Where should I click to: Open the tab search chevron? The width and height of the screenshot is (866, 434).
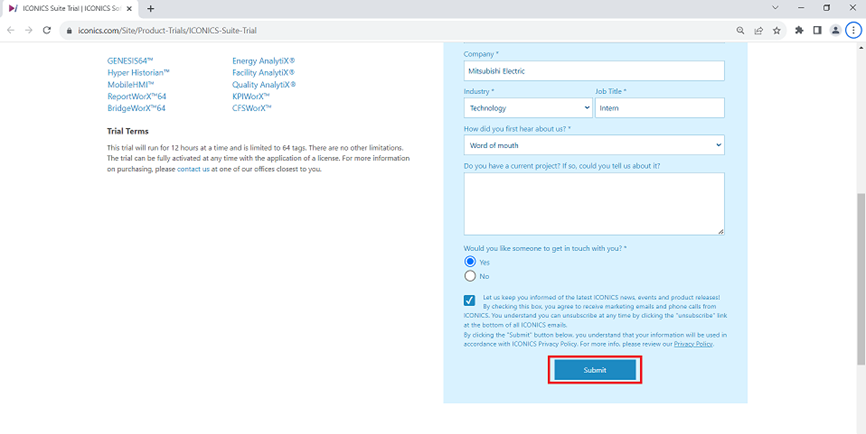tap(775, 8)
